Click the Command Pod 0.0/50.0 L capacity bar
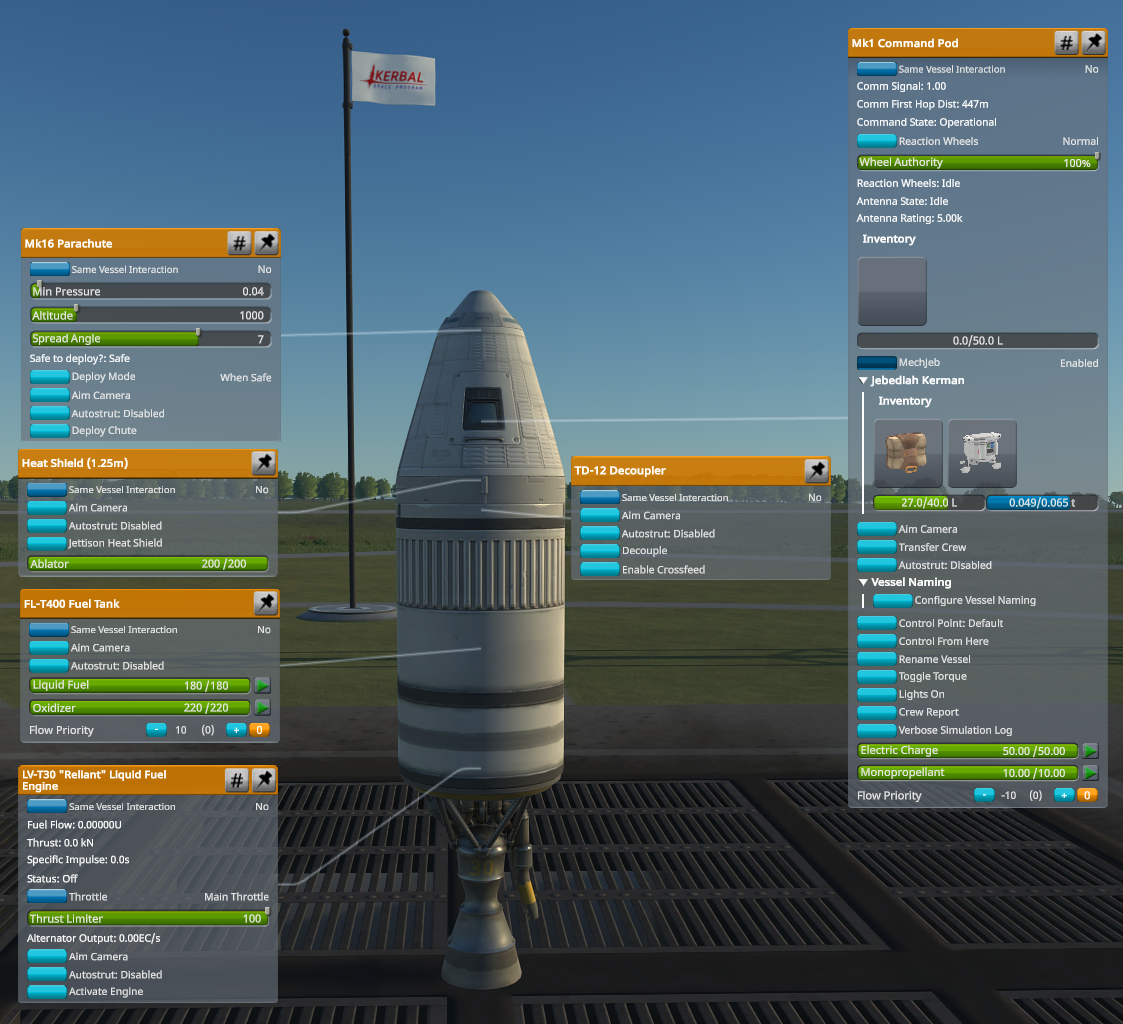The image size is (1123, 1024). (978, 340)
